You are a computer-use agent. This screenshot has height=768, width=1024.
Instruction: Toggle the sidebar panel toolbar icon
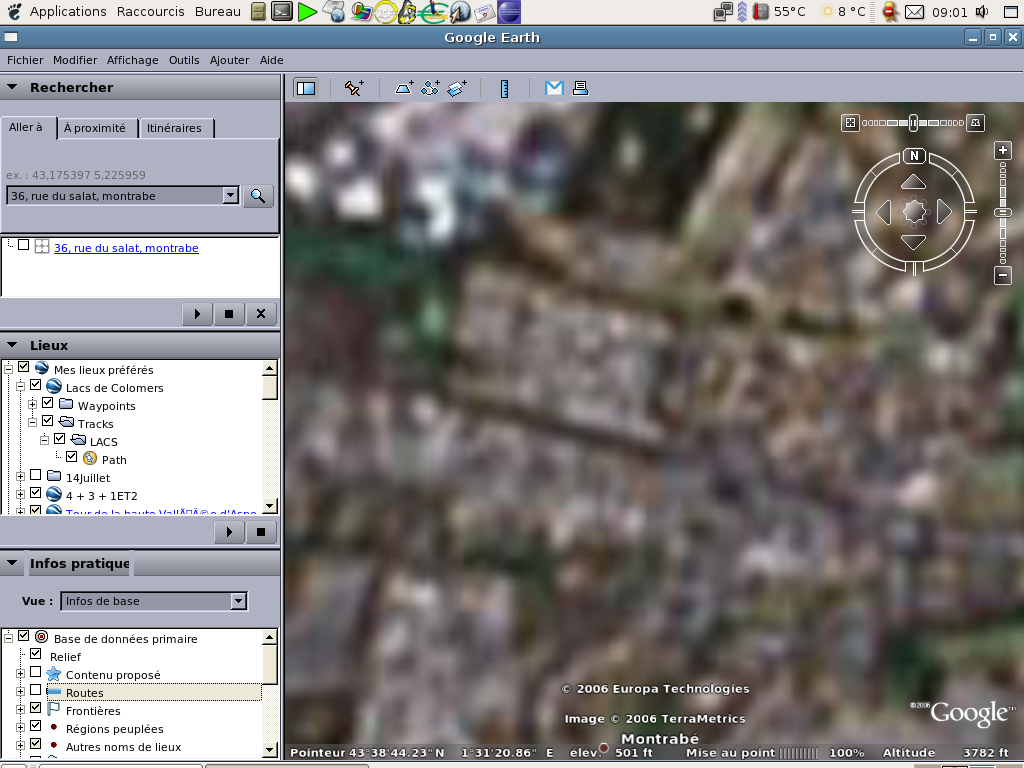click(306, 88)
